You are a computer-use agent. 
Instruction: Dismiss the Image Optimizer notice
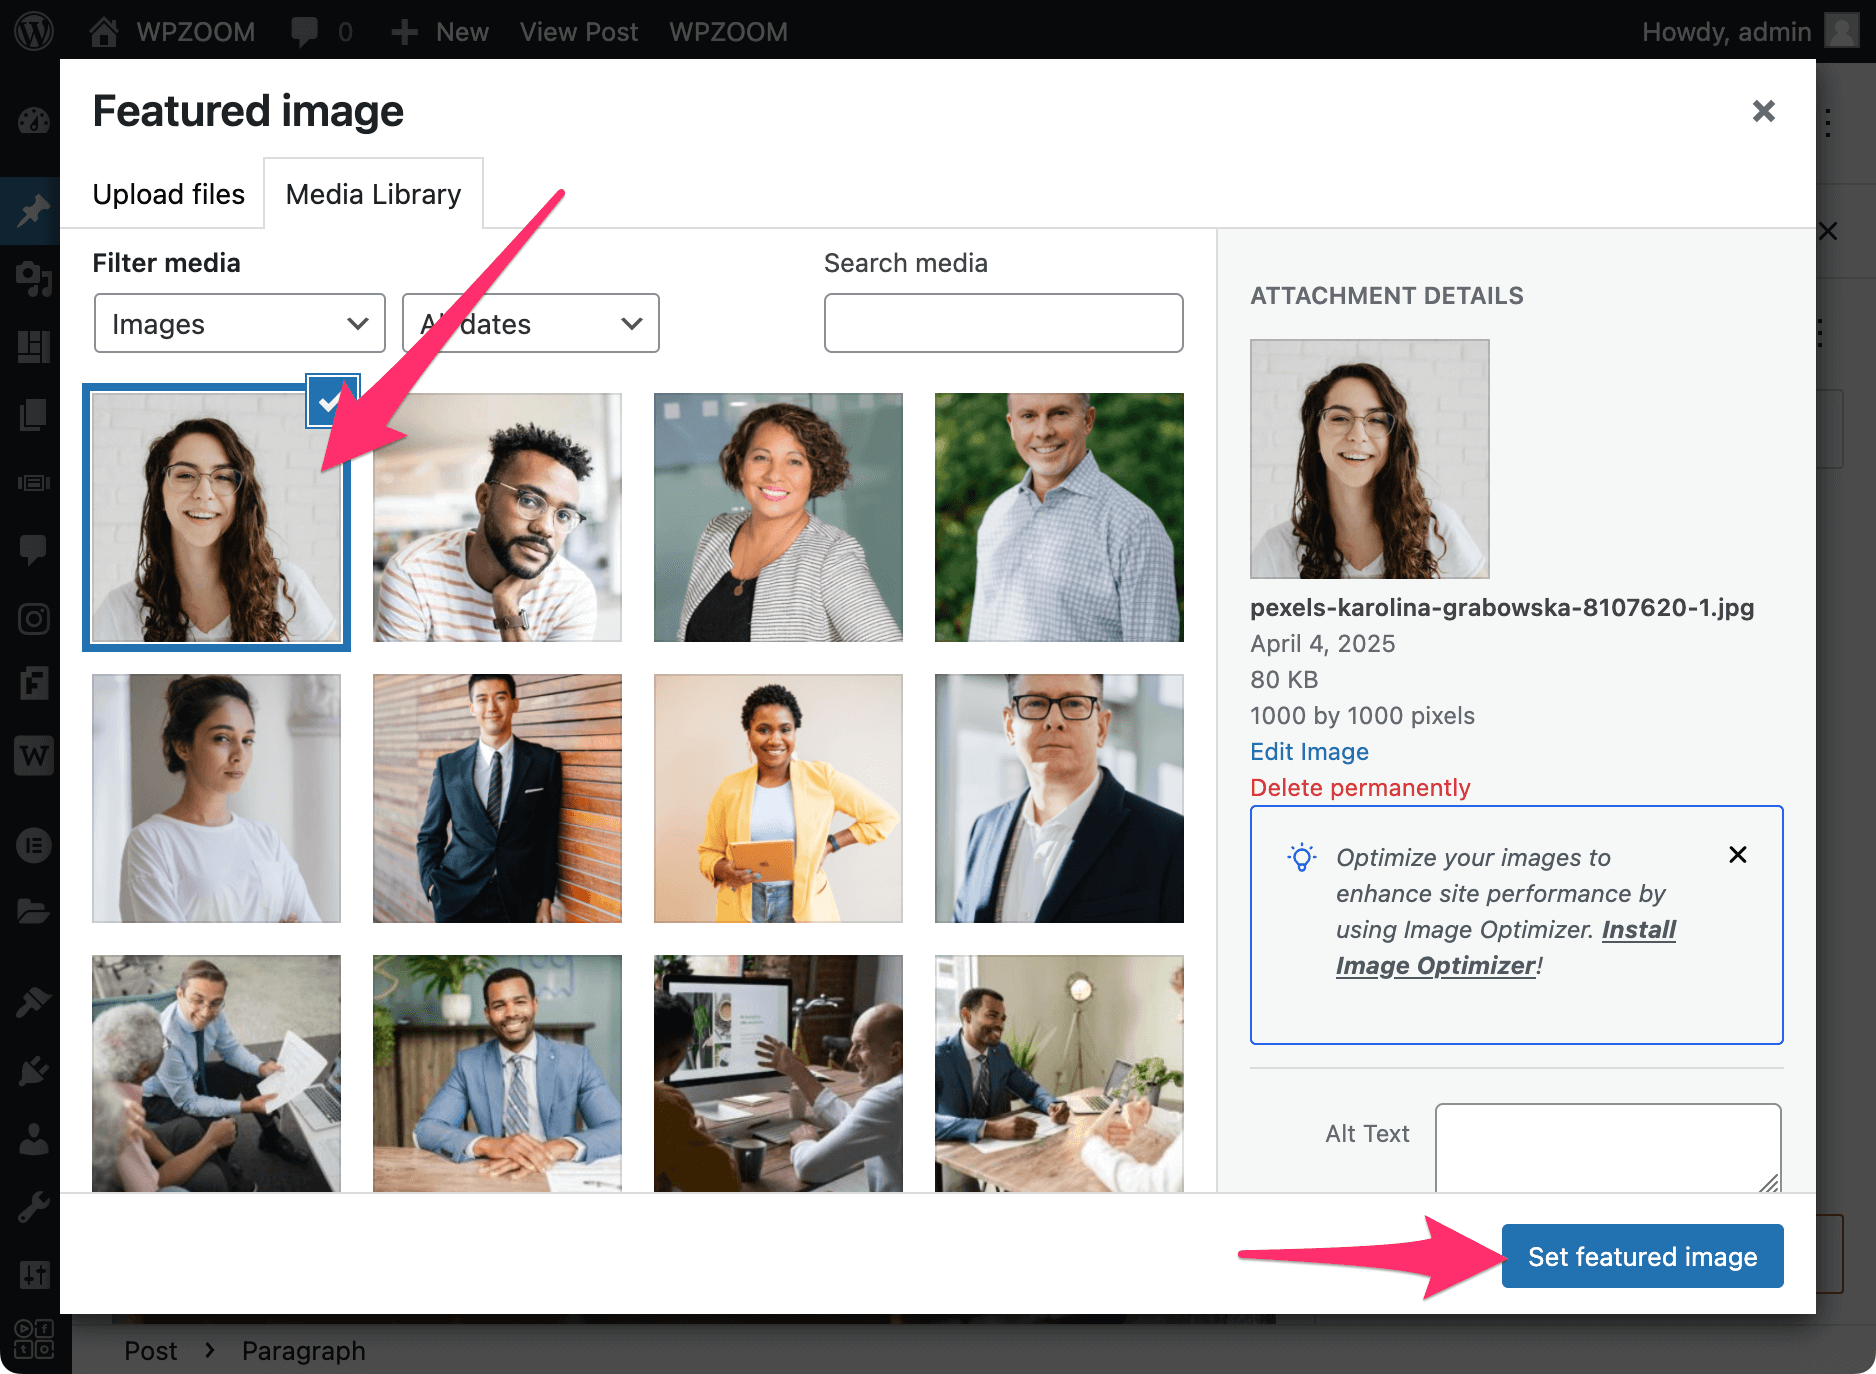(1737, 855)
